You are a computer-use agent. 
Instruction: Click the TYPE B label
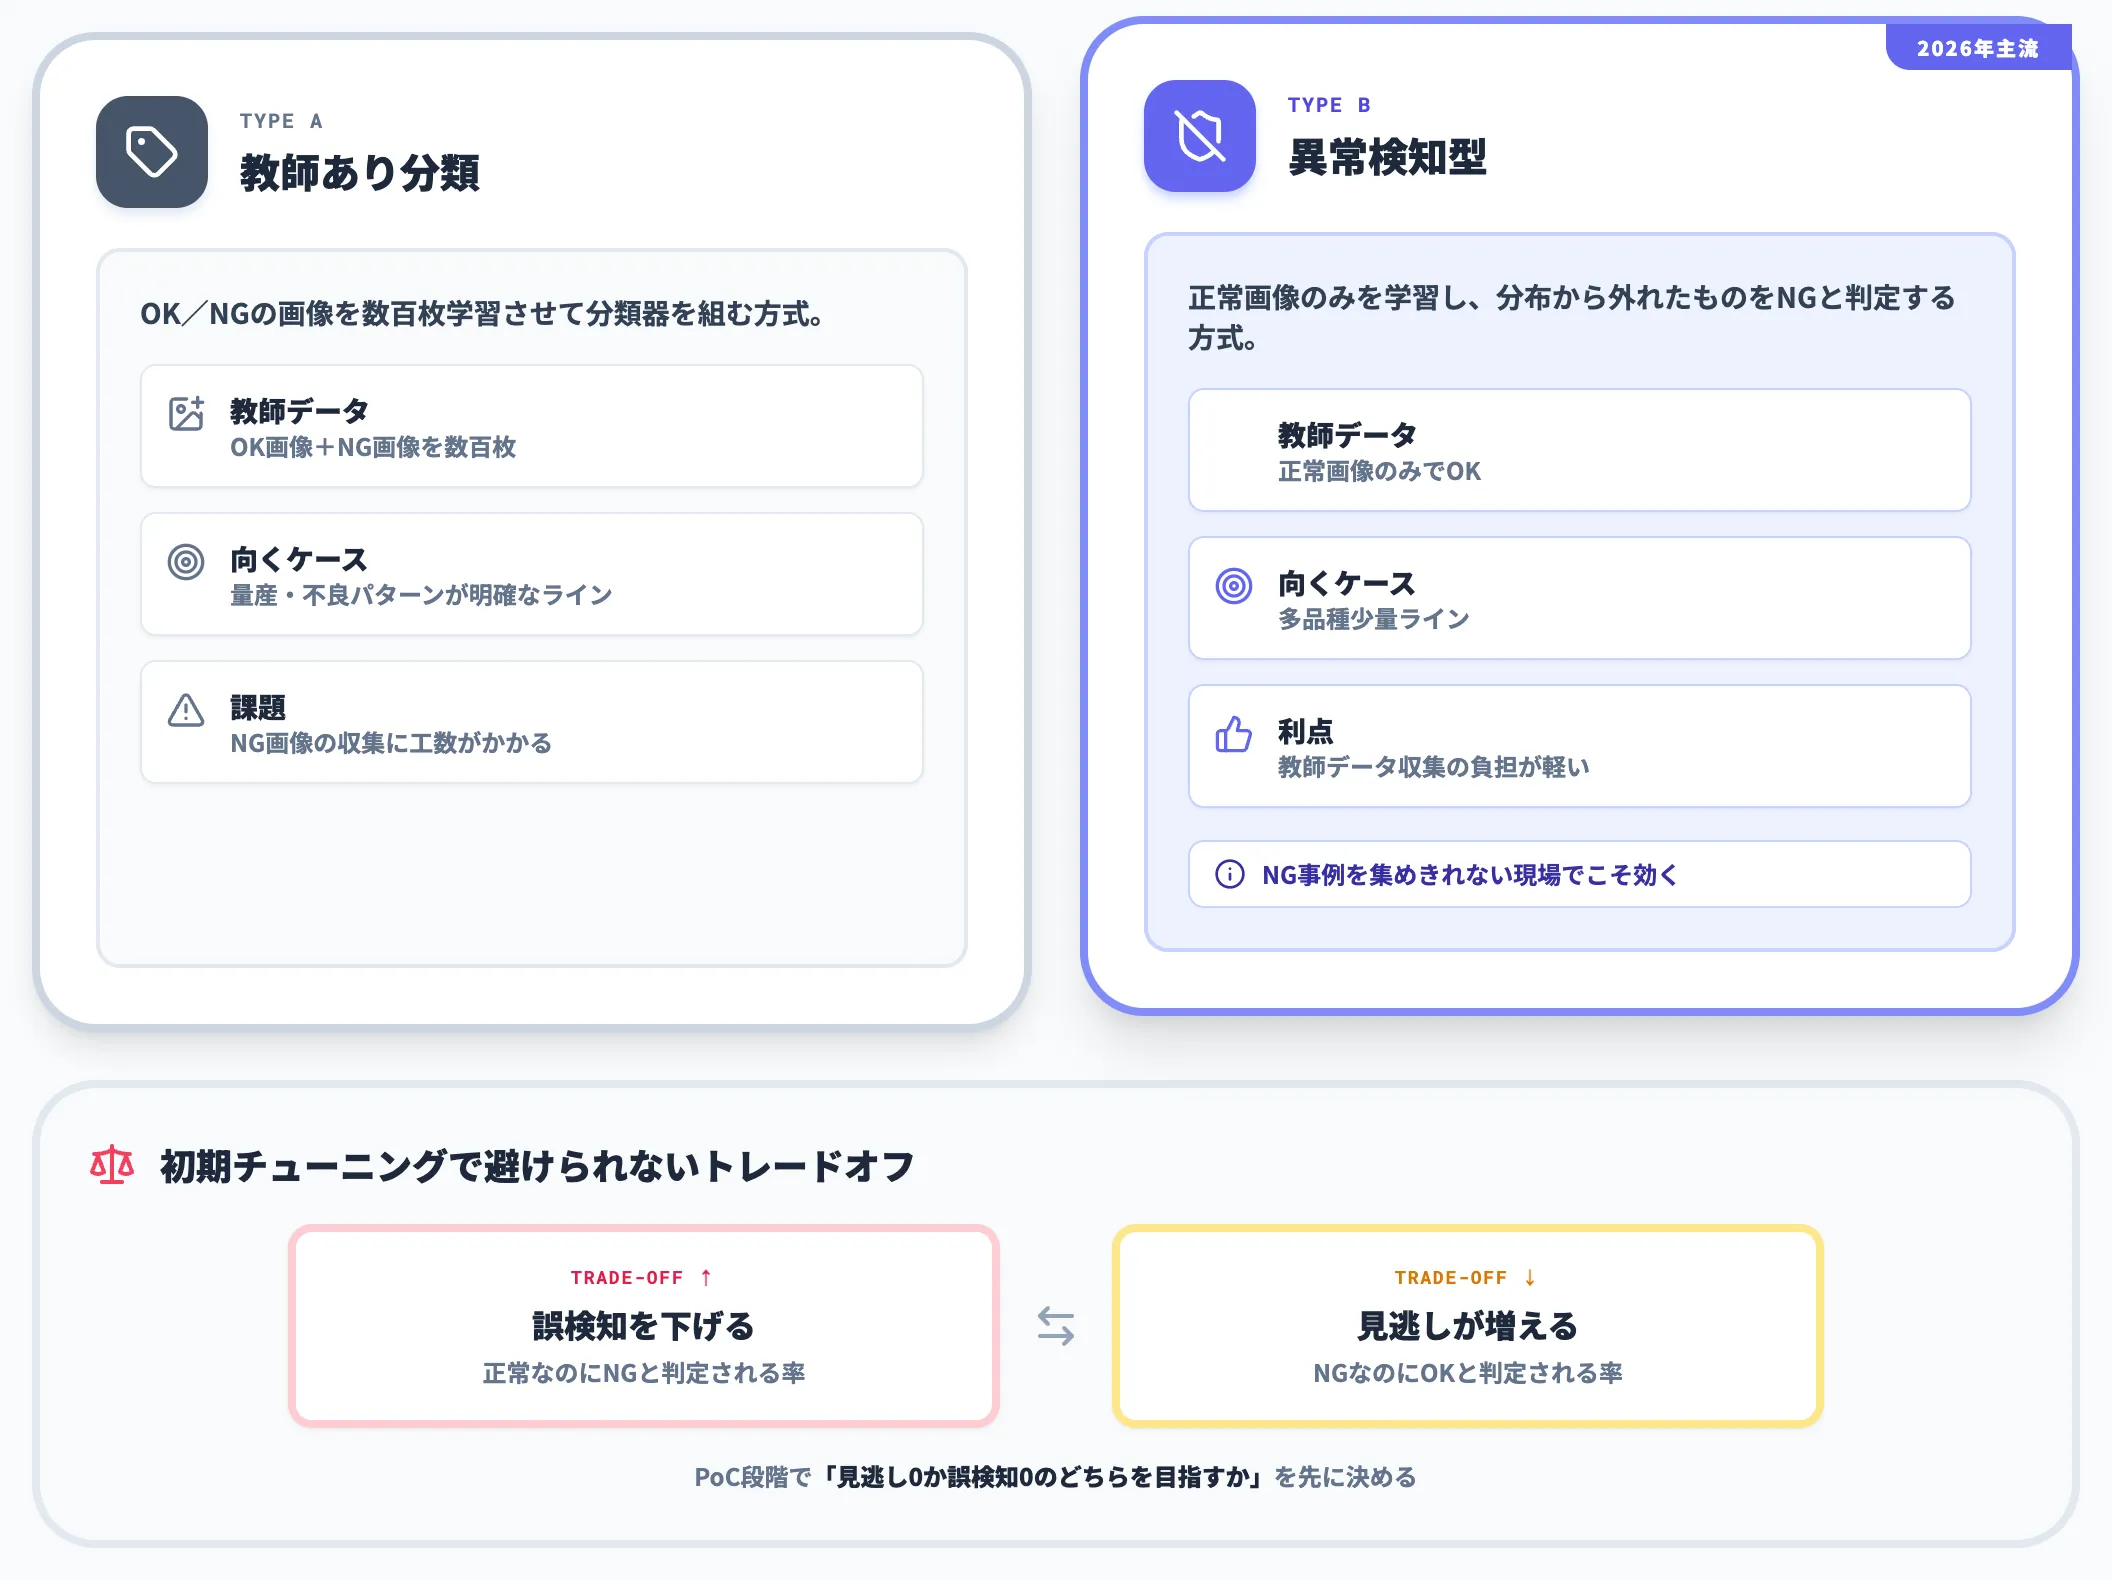(1329, 105)
